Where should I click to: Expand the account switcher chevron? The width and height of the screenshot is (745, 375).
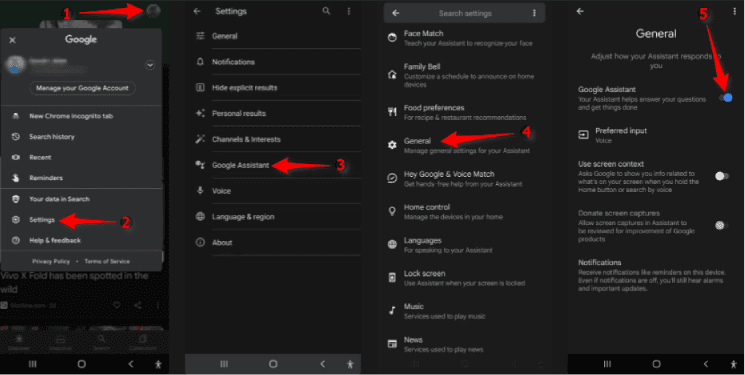pyautogui.click(x=150, y=65)
